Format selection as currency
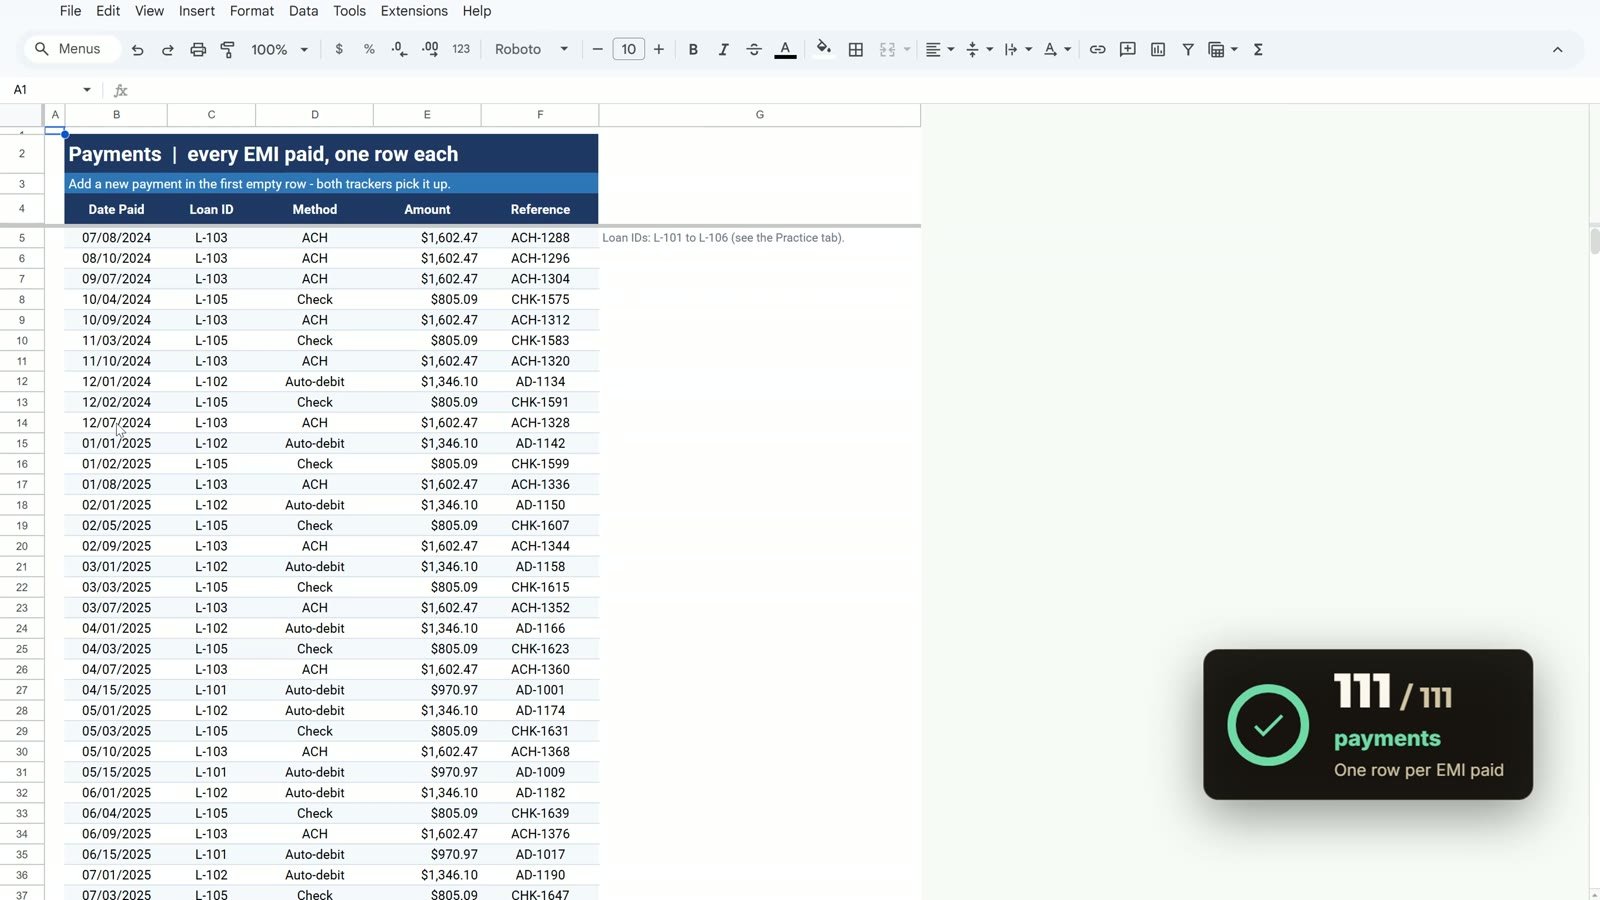The height and width of the screenshot is (900, 1600). click(339, 49)
